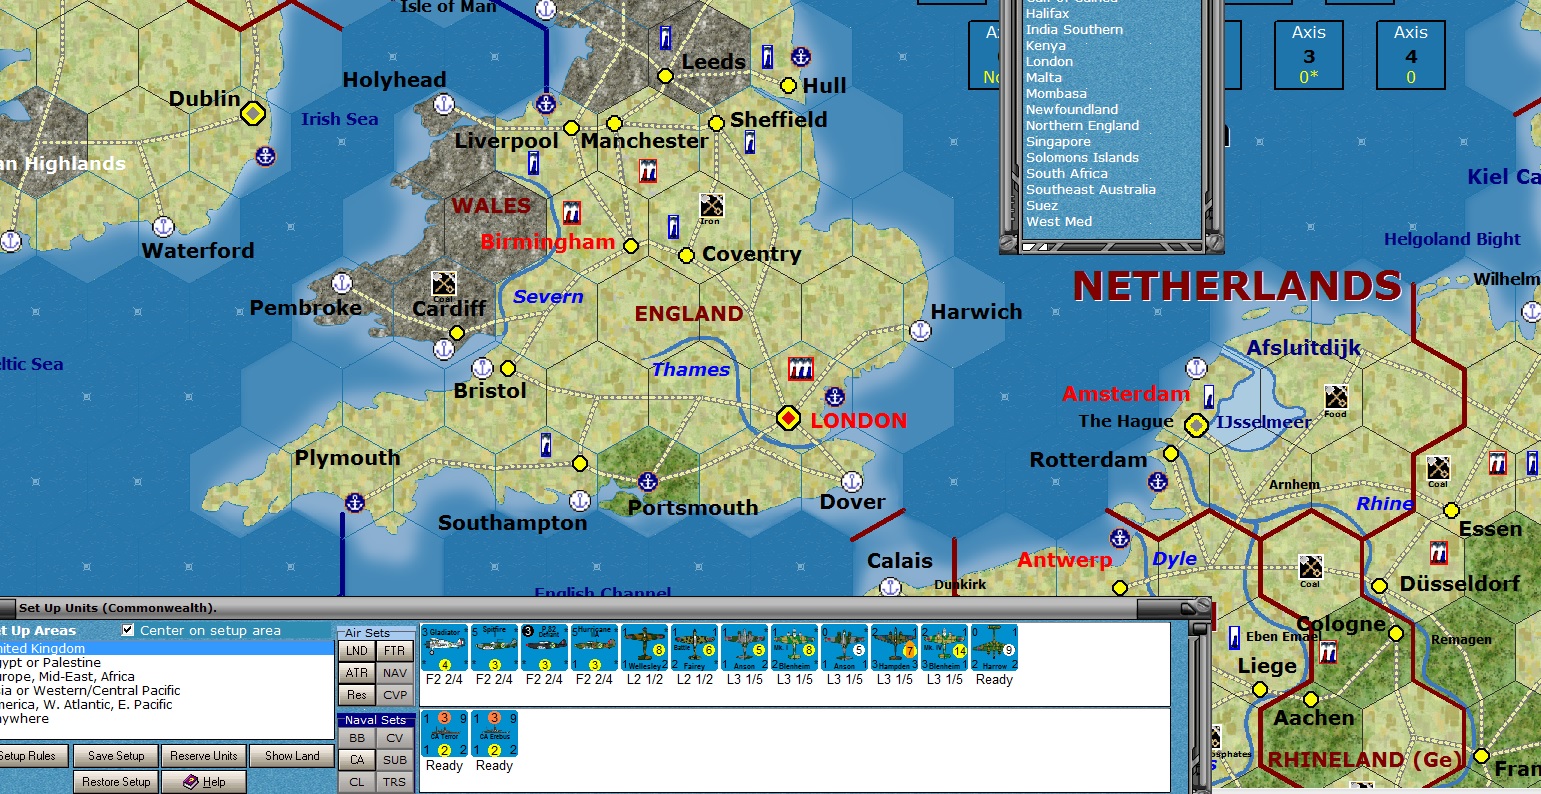Click the Axis 3 status box
1541x794 pixels.
coord(1308,54)
